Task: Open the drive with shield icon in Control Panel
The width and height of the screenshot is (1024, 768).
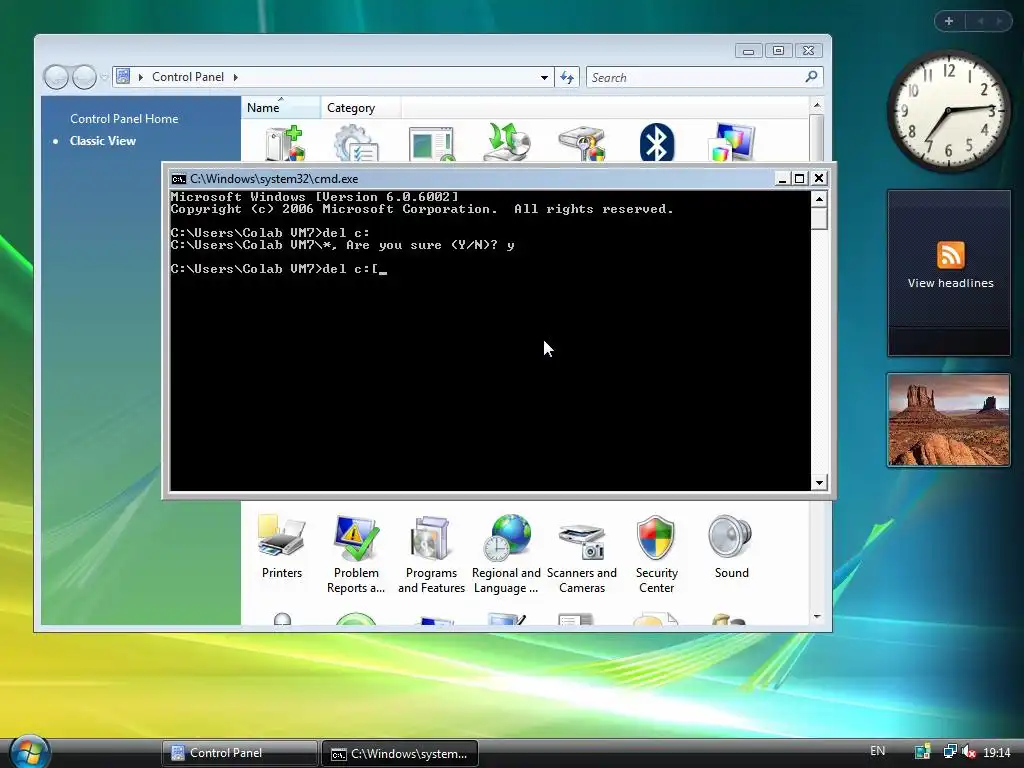Action: (581, 143)
